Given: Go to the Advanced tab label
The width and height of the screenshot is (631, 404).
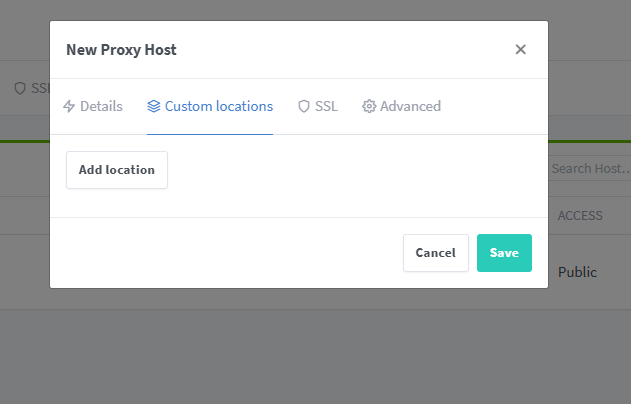Looking at the screenshot, I should click(x=410, y=106).
